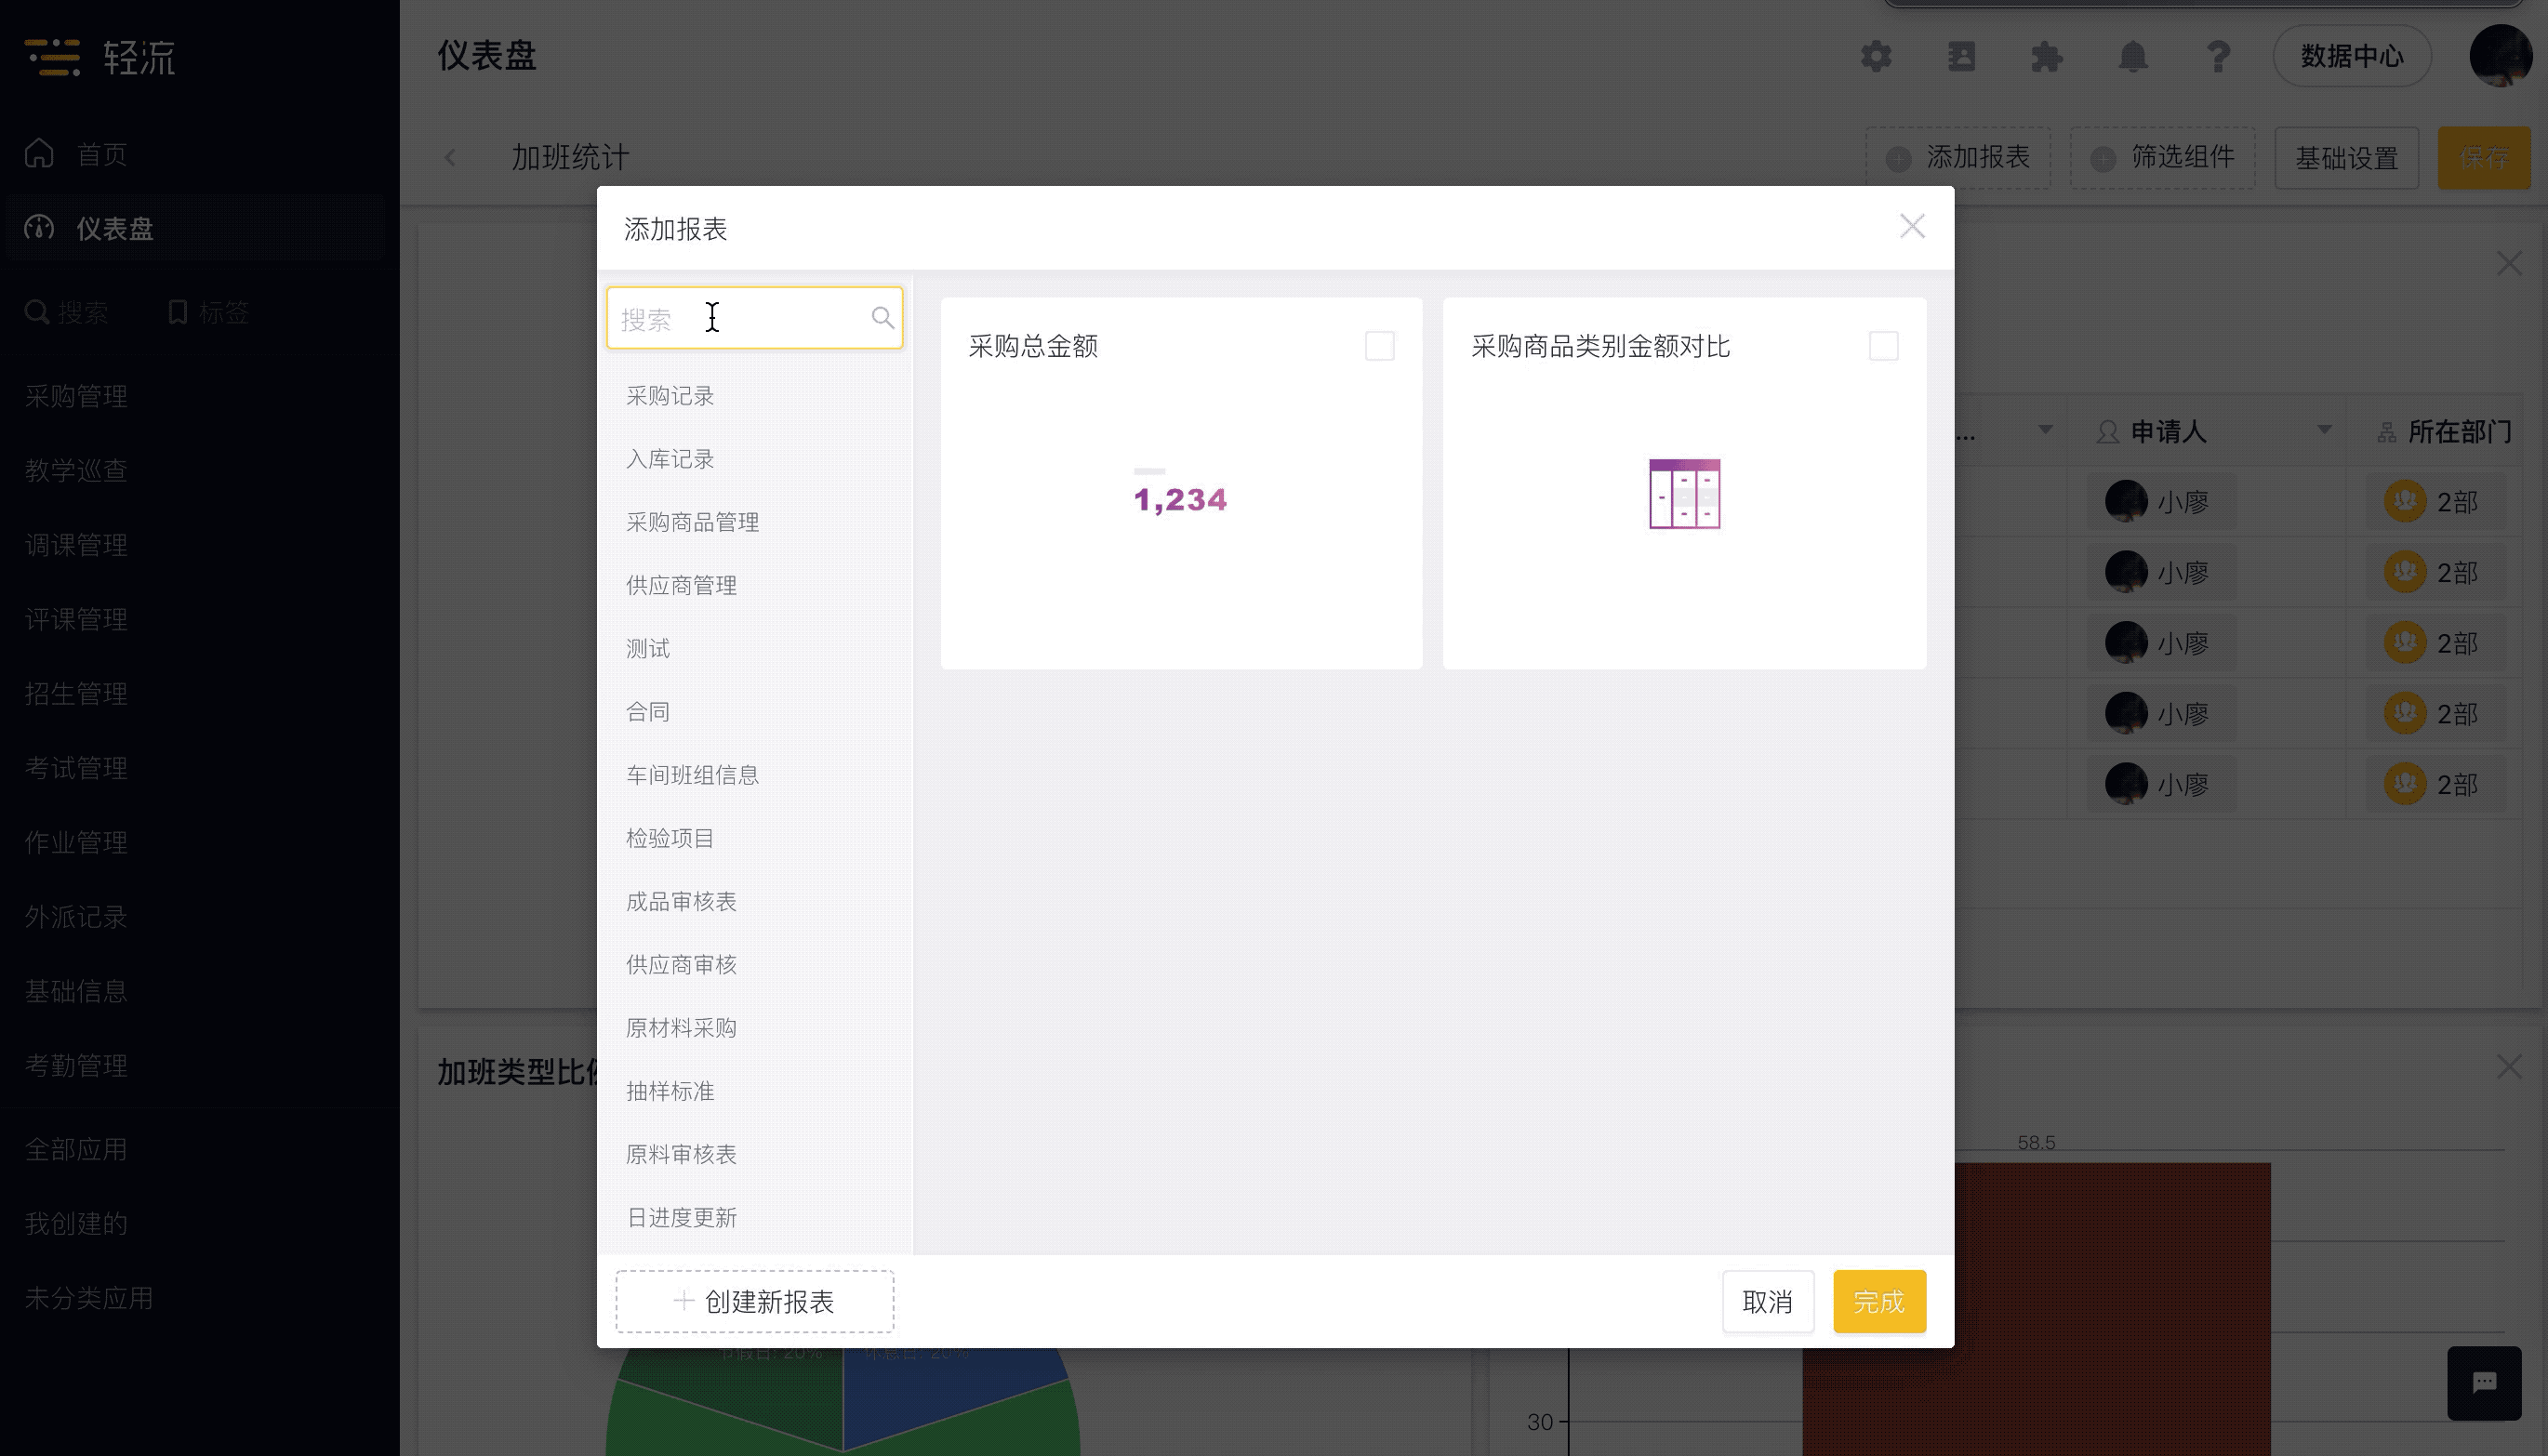Screen dimensions: 2548x1456
Task: Select 入库记录 in the dialog list
Action: 670,459
